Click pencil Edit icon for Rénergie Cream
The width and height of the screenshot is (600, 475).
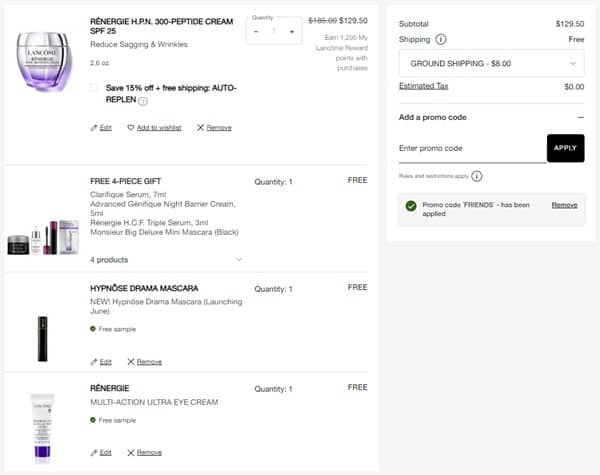click(94, 128)
